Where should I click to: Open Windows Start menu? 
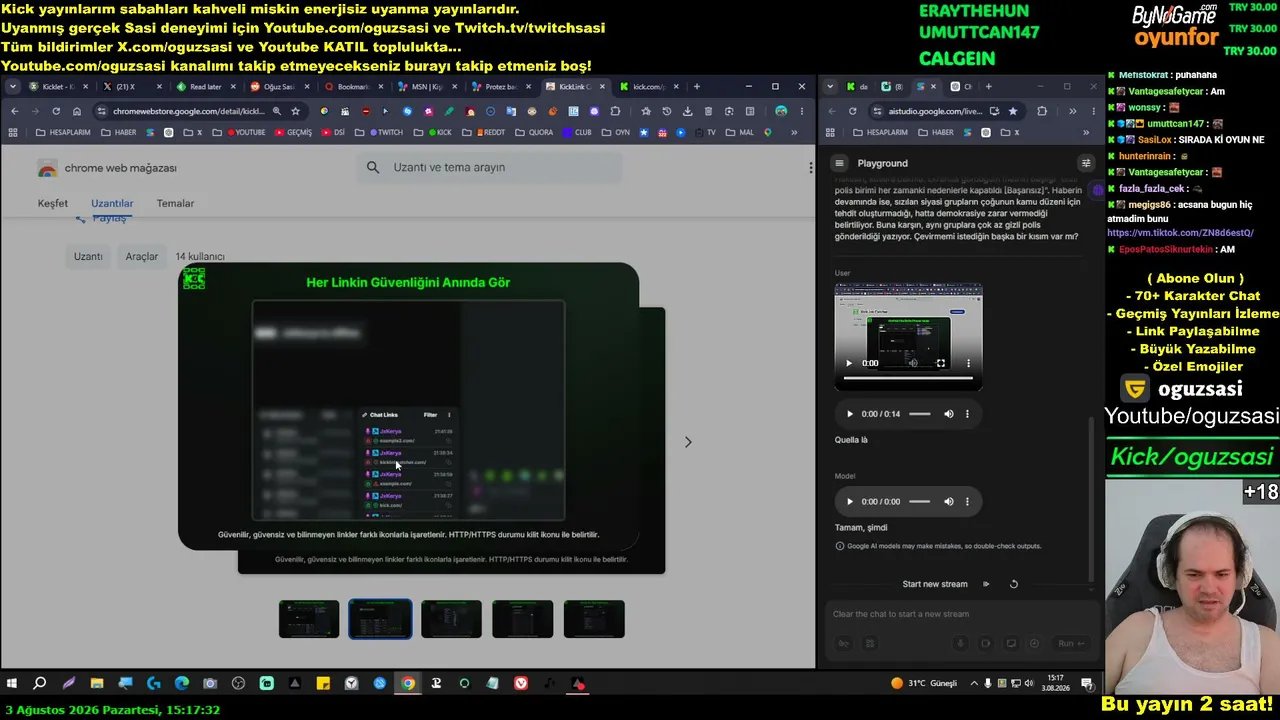12,684
